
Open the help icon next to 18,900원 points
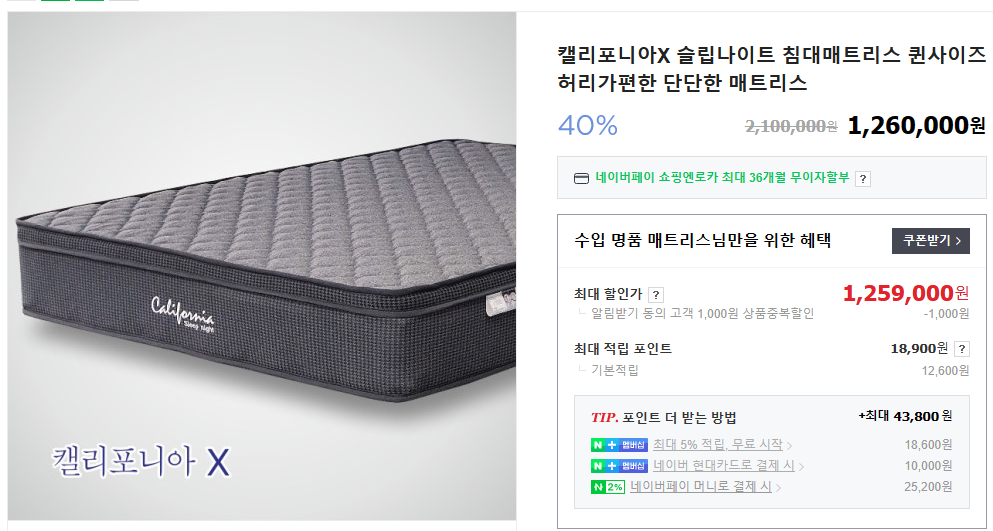point(961,349)
